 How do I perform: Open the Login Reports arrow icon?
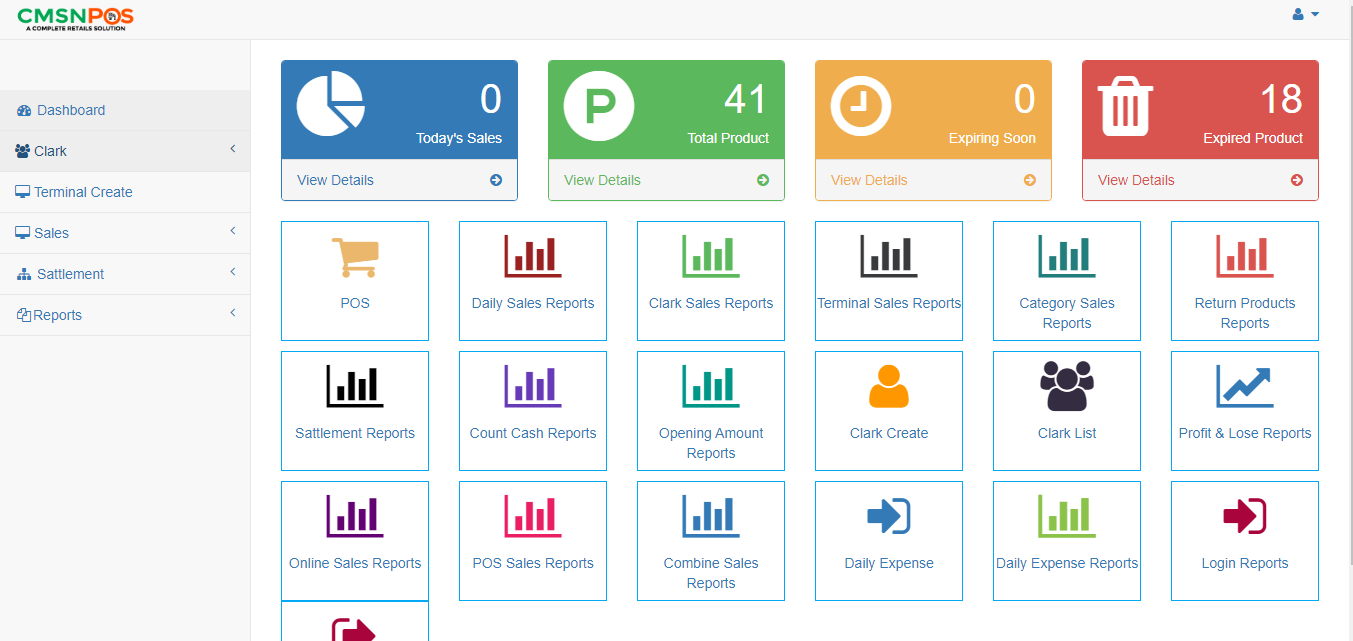[1244, 516]
